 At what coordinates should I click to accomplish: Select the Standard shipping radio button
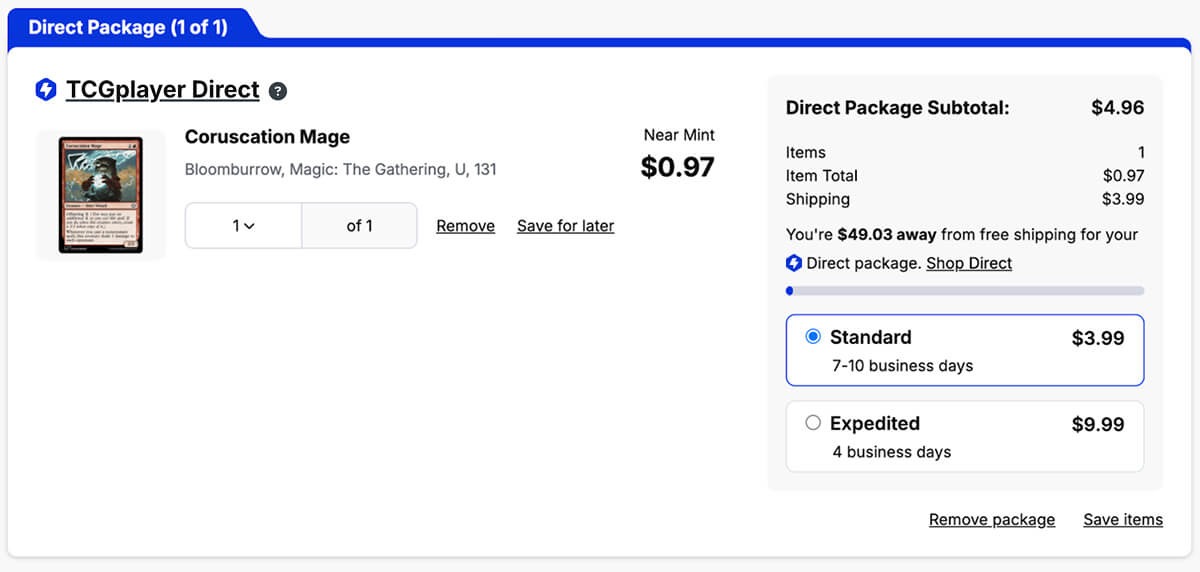[x=813, y=337]
